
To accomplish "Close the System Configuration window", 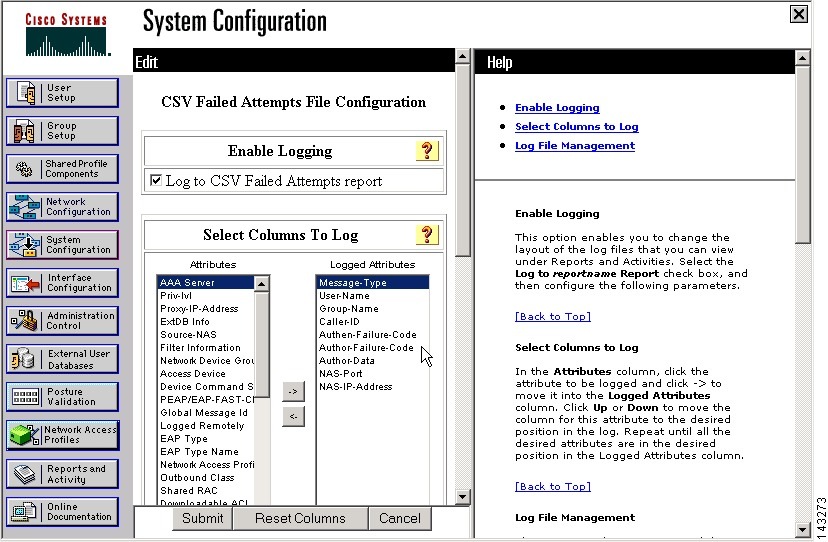I will click(799, 14).
